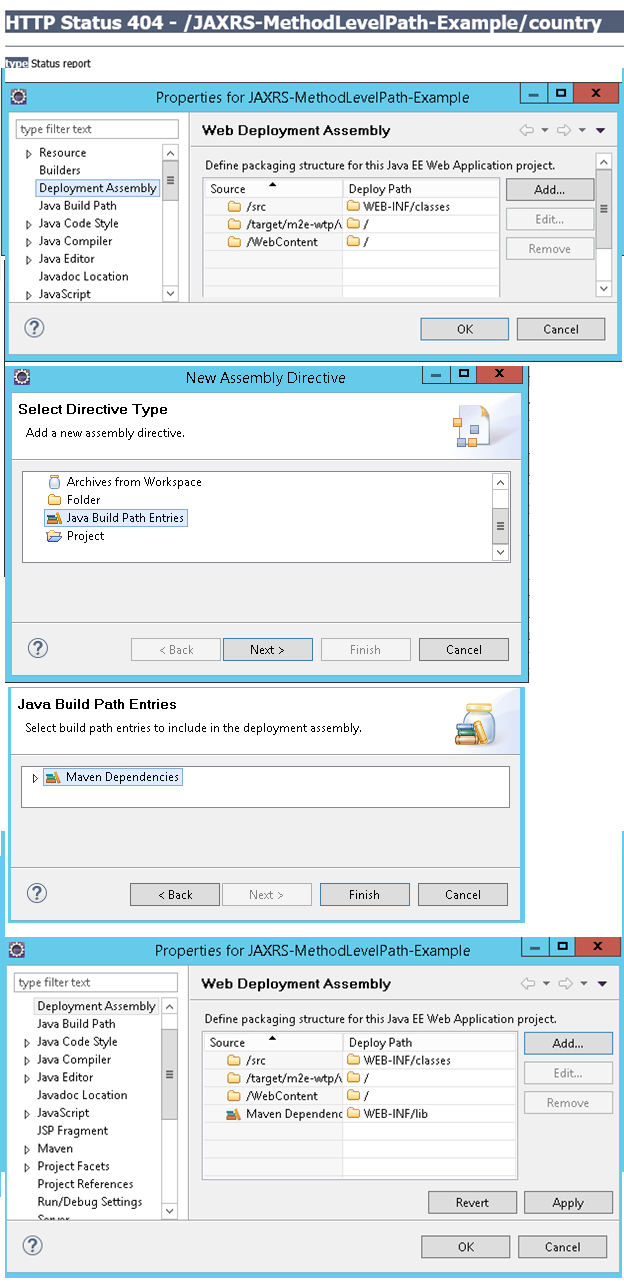Viewport: 624px width, 1288px height.
Task: Click the folder icon beside WEB-INF/lib
Action: [353, 1114]
